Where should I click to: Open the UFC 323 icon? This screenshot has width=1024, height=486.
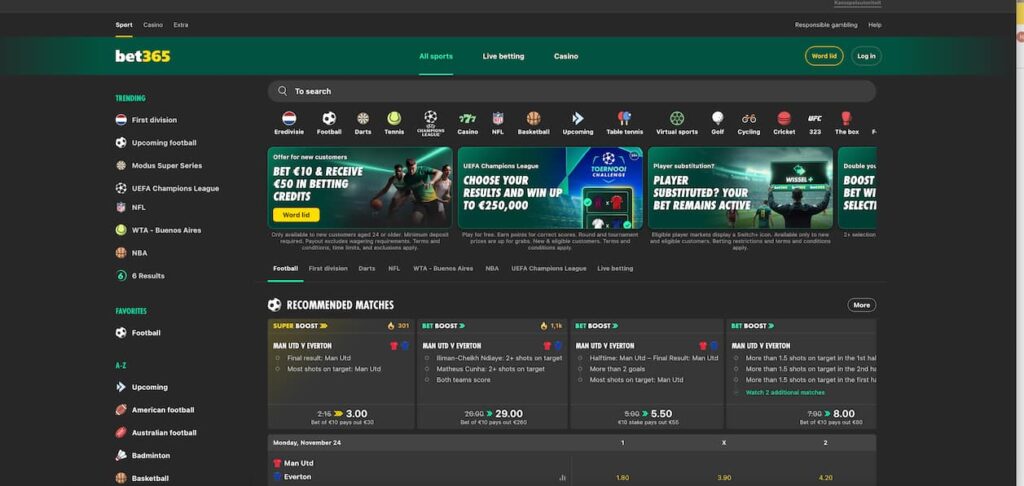815,118
